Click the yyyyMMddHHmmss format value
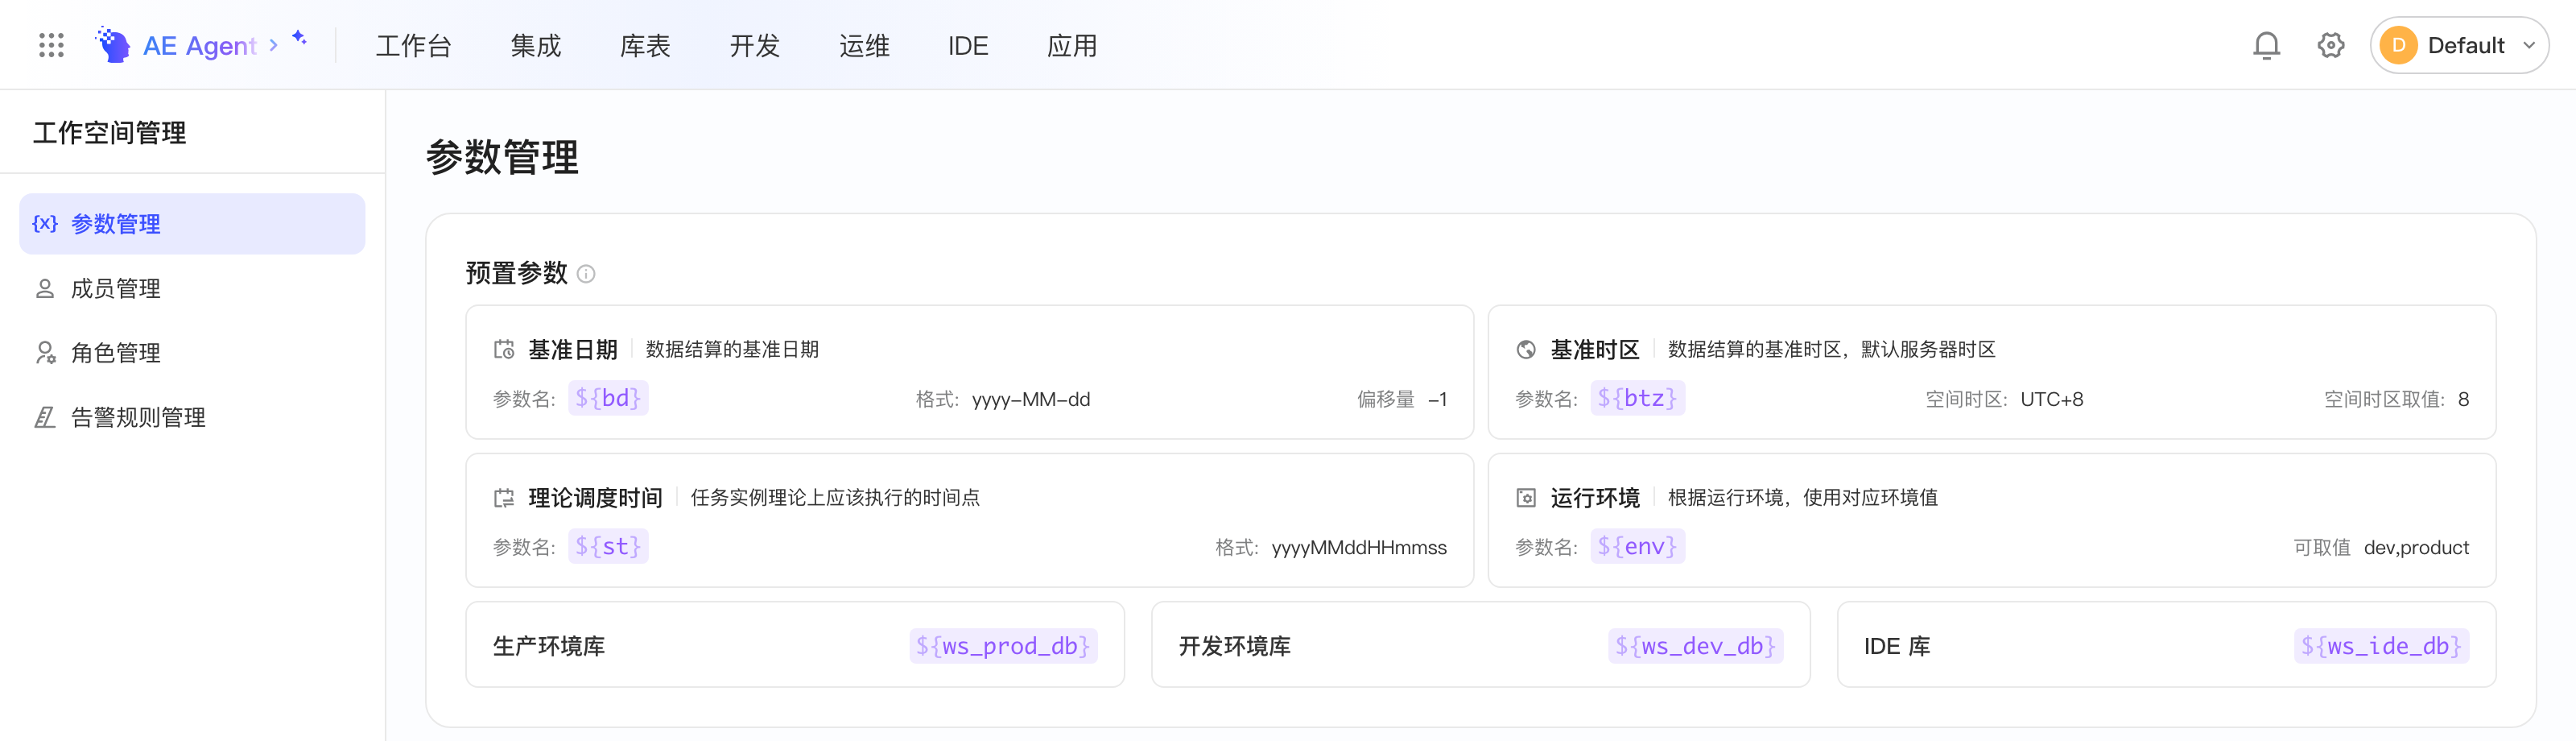 tap(1359, 547)
